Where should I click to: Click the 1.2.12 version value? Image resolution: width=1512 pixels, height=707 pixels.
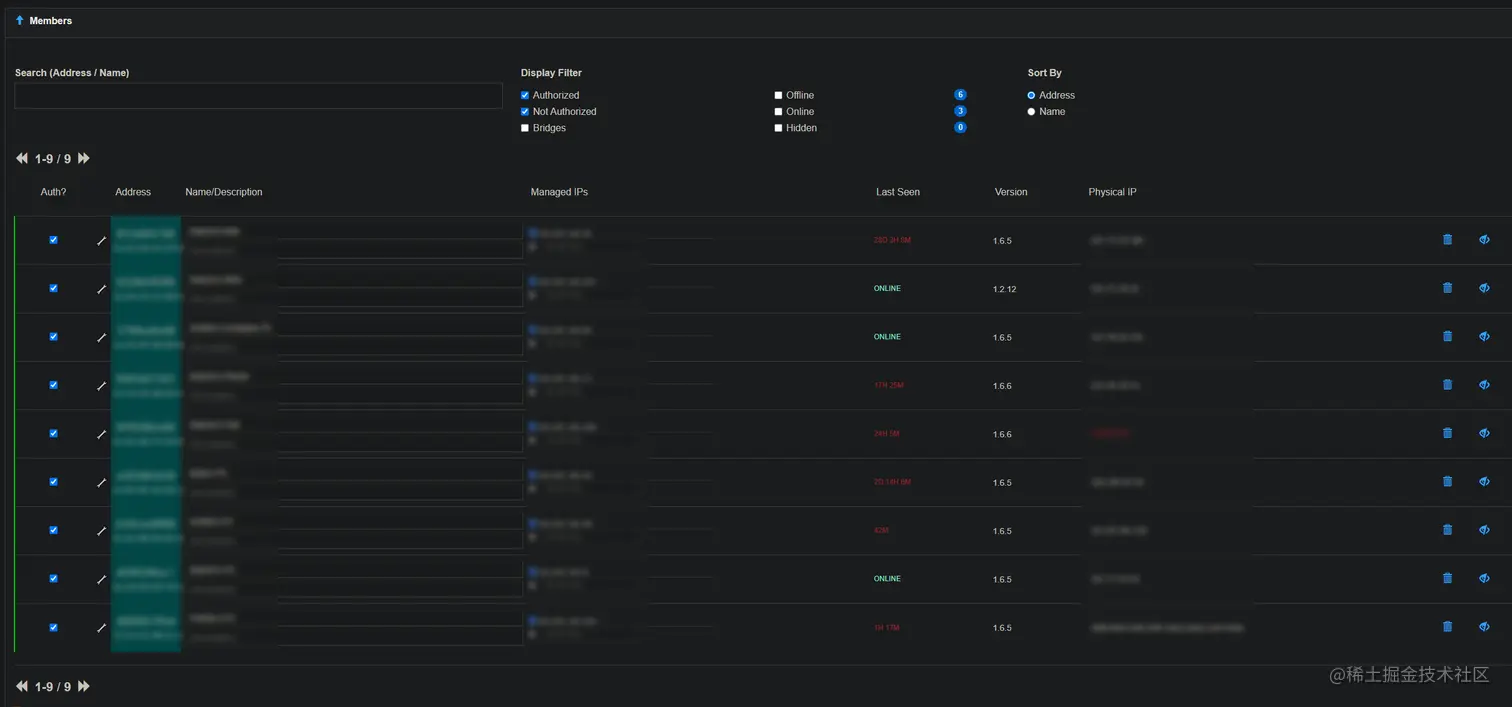click(1005, 289)
